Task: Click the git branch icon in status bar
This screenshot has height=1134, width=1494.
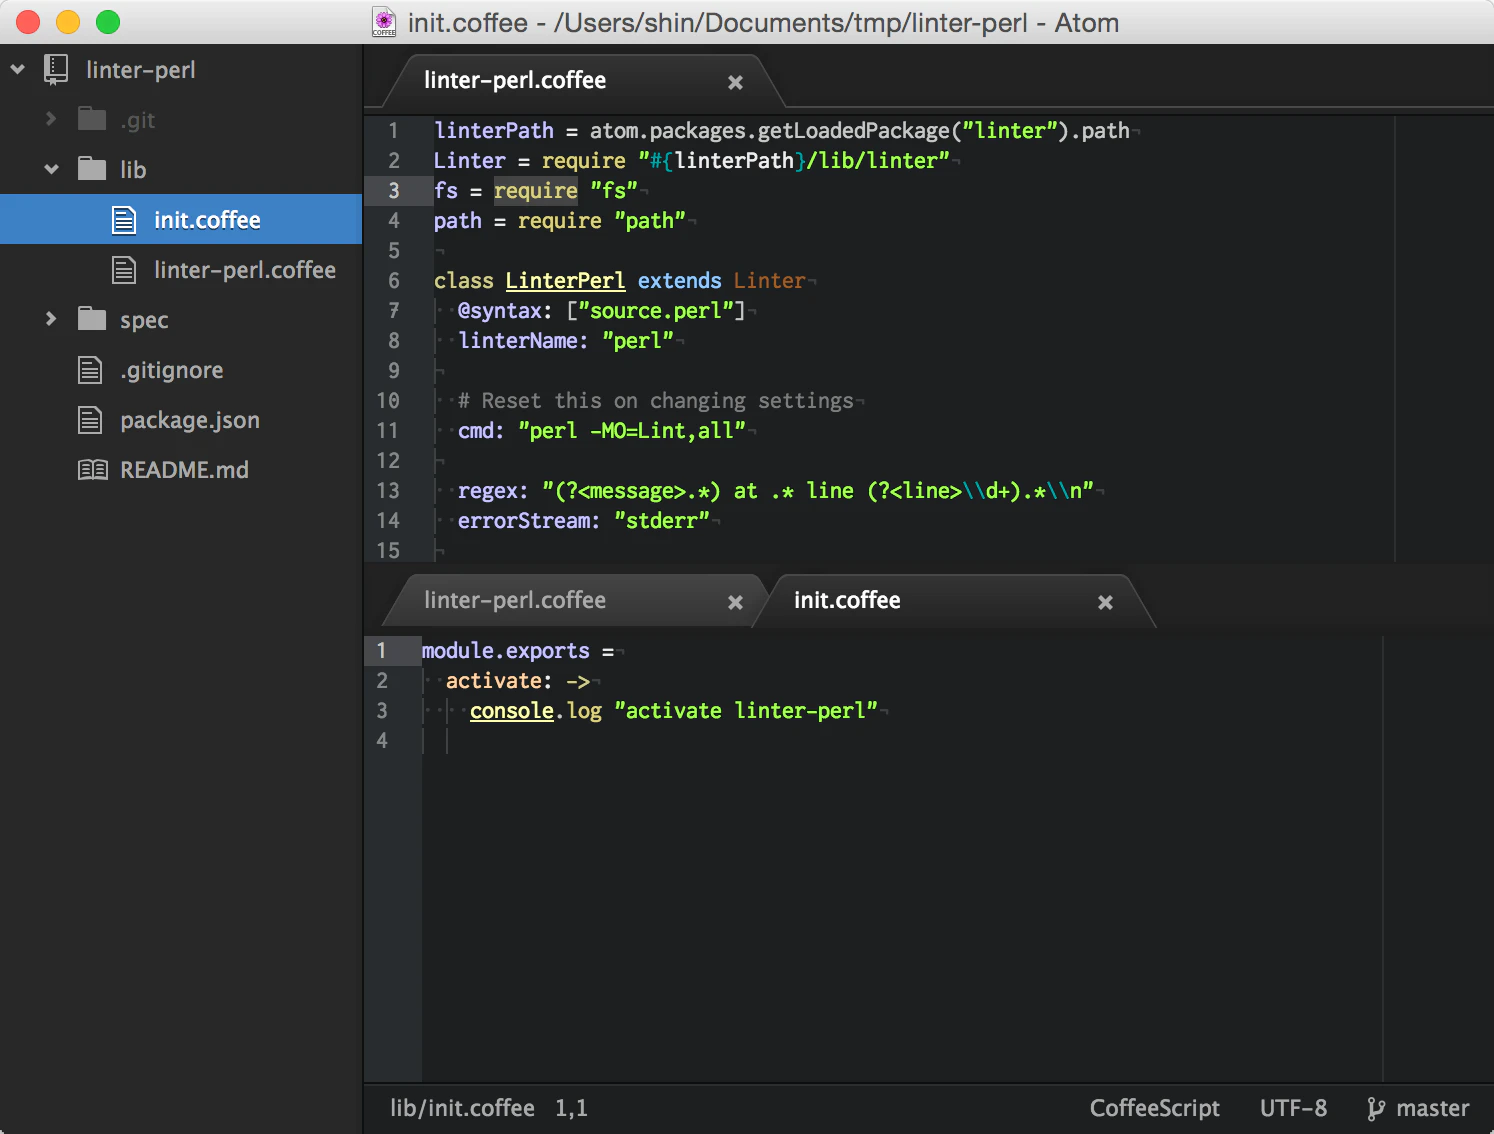Action: (1376, 1109)
